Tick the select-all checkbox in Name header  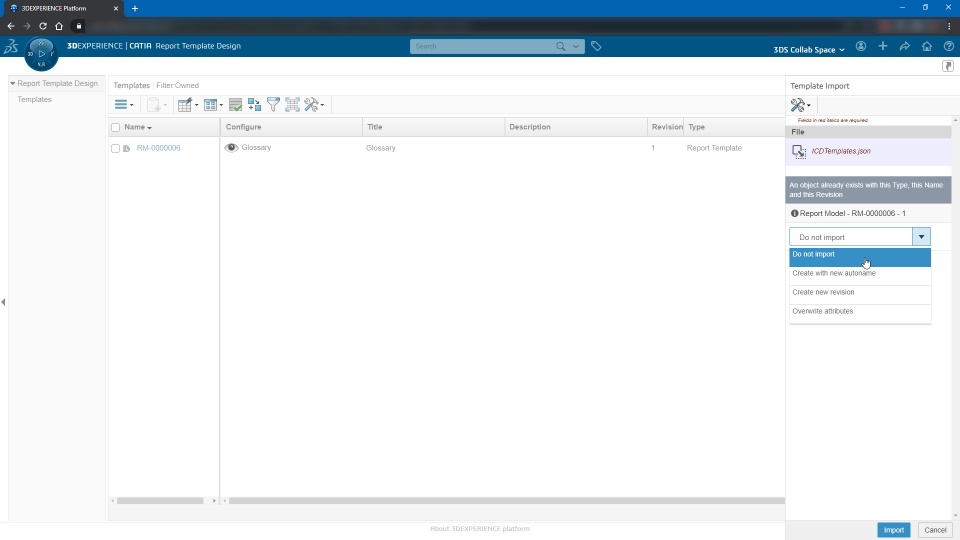116,127
